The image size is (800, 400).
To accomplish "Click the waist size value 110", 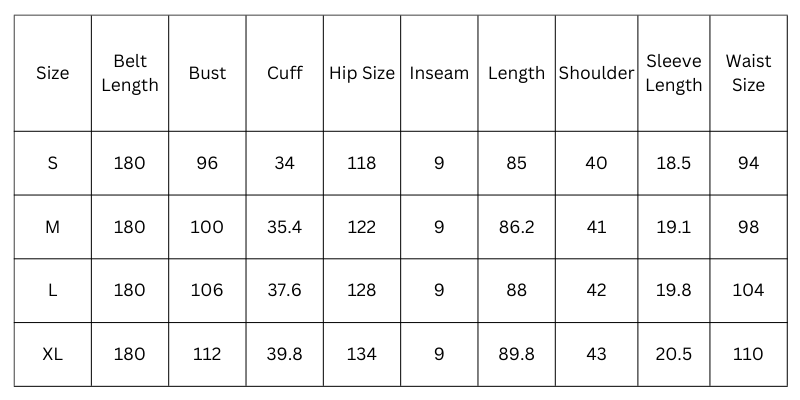I will click(x=748, y=354).
